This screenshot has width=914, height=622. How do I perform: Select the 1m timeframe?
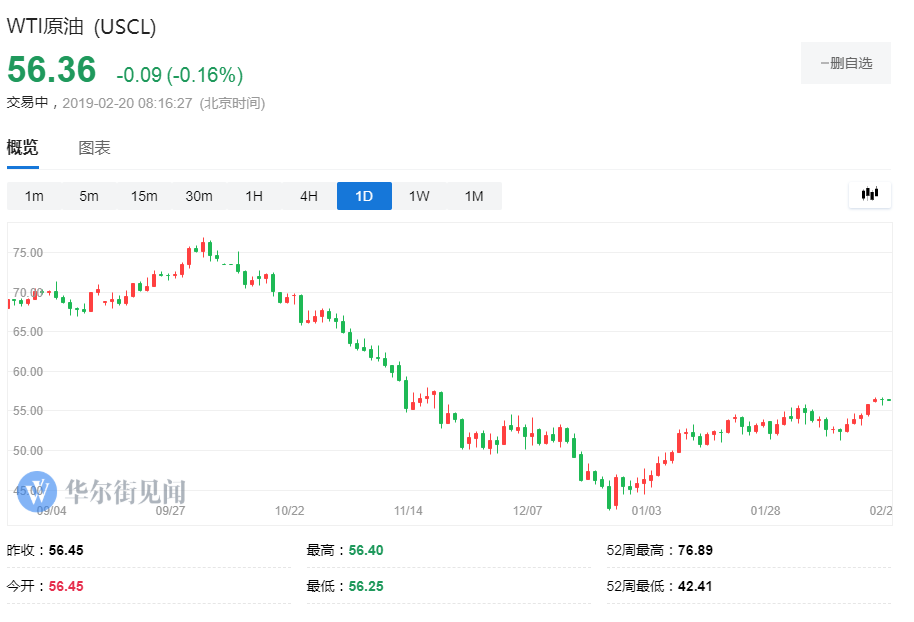(34, 196)
